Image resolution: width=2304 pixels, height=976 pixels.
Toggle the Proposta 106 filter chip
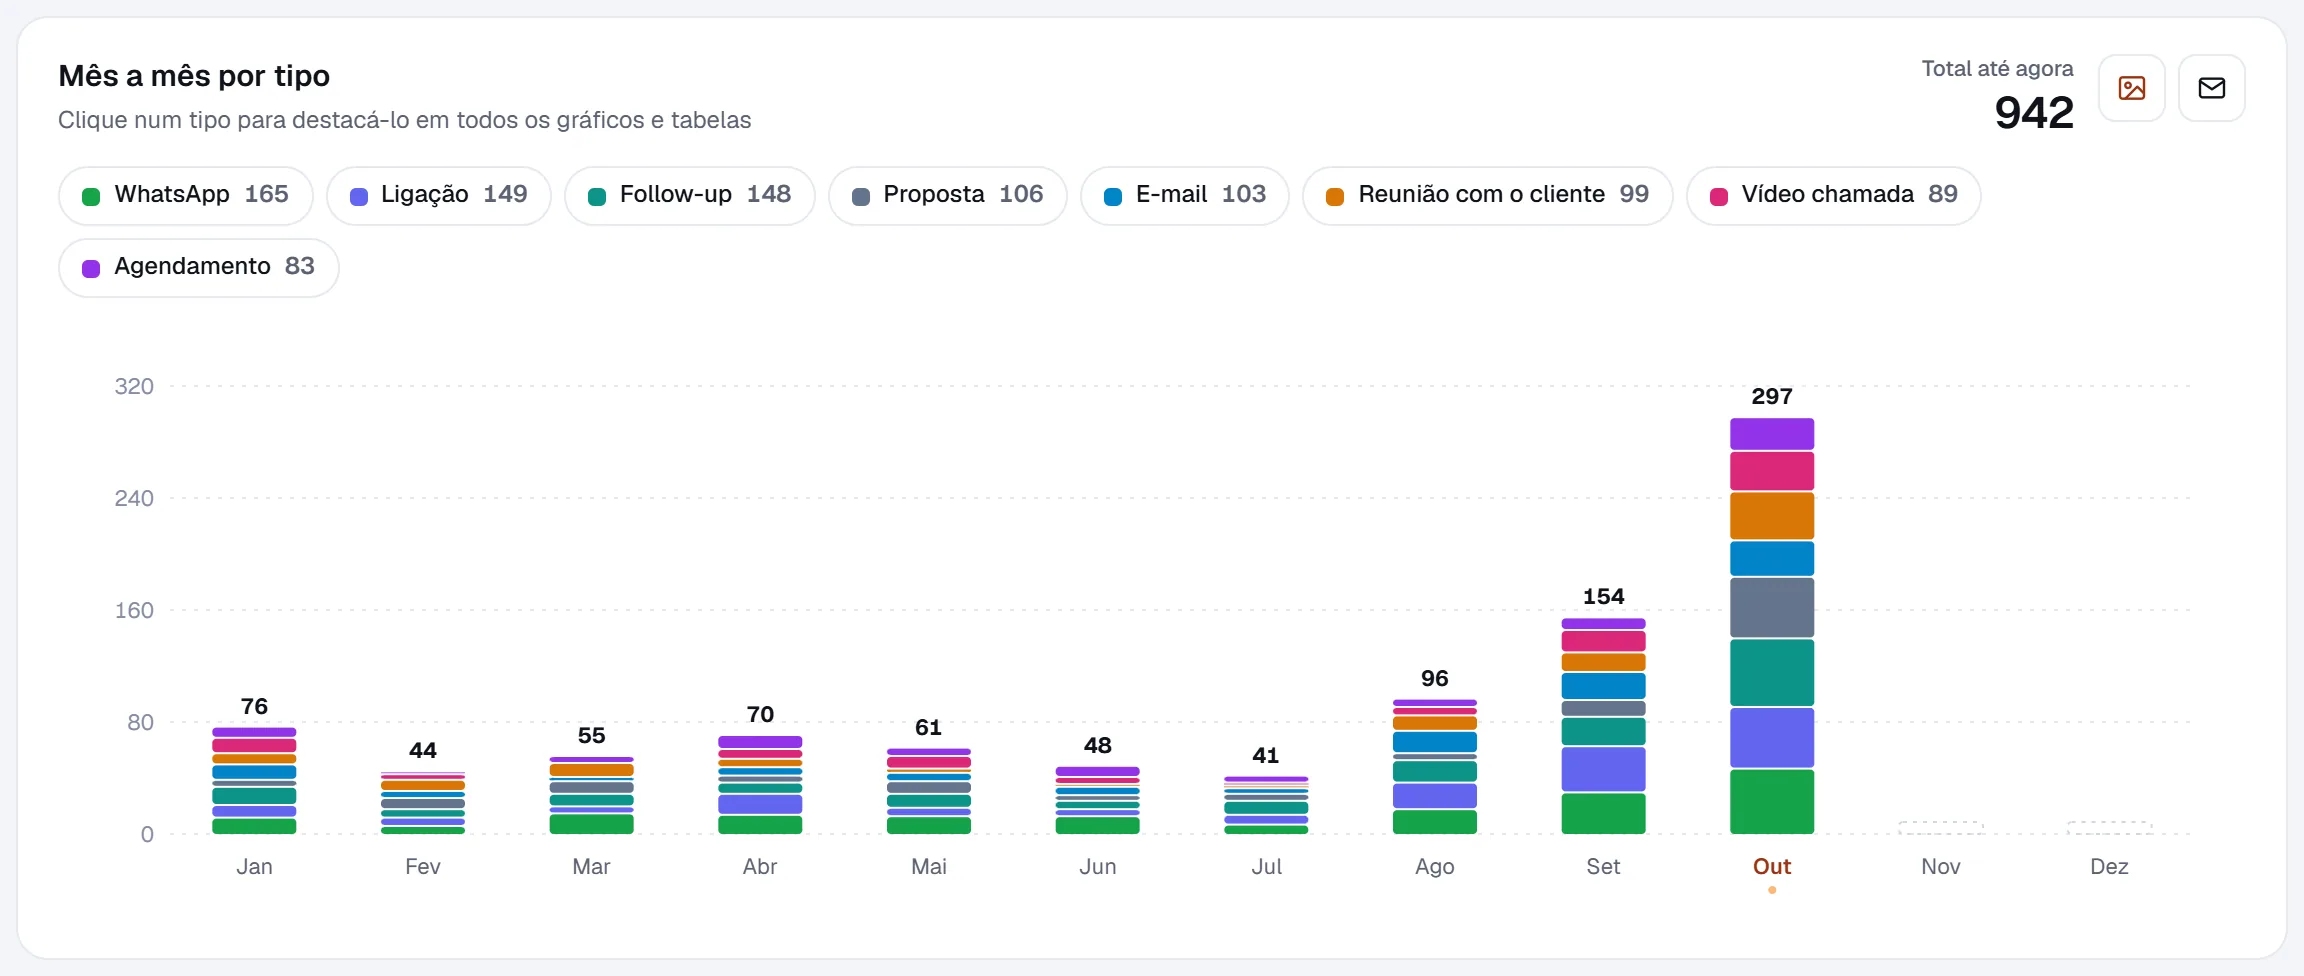[x=947, y=195]
